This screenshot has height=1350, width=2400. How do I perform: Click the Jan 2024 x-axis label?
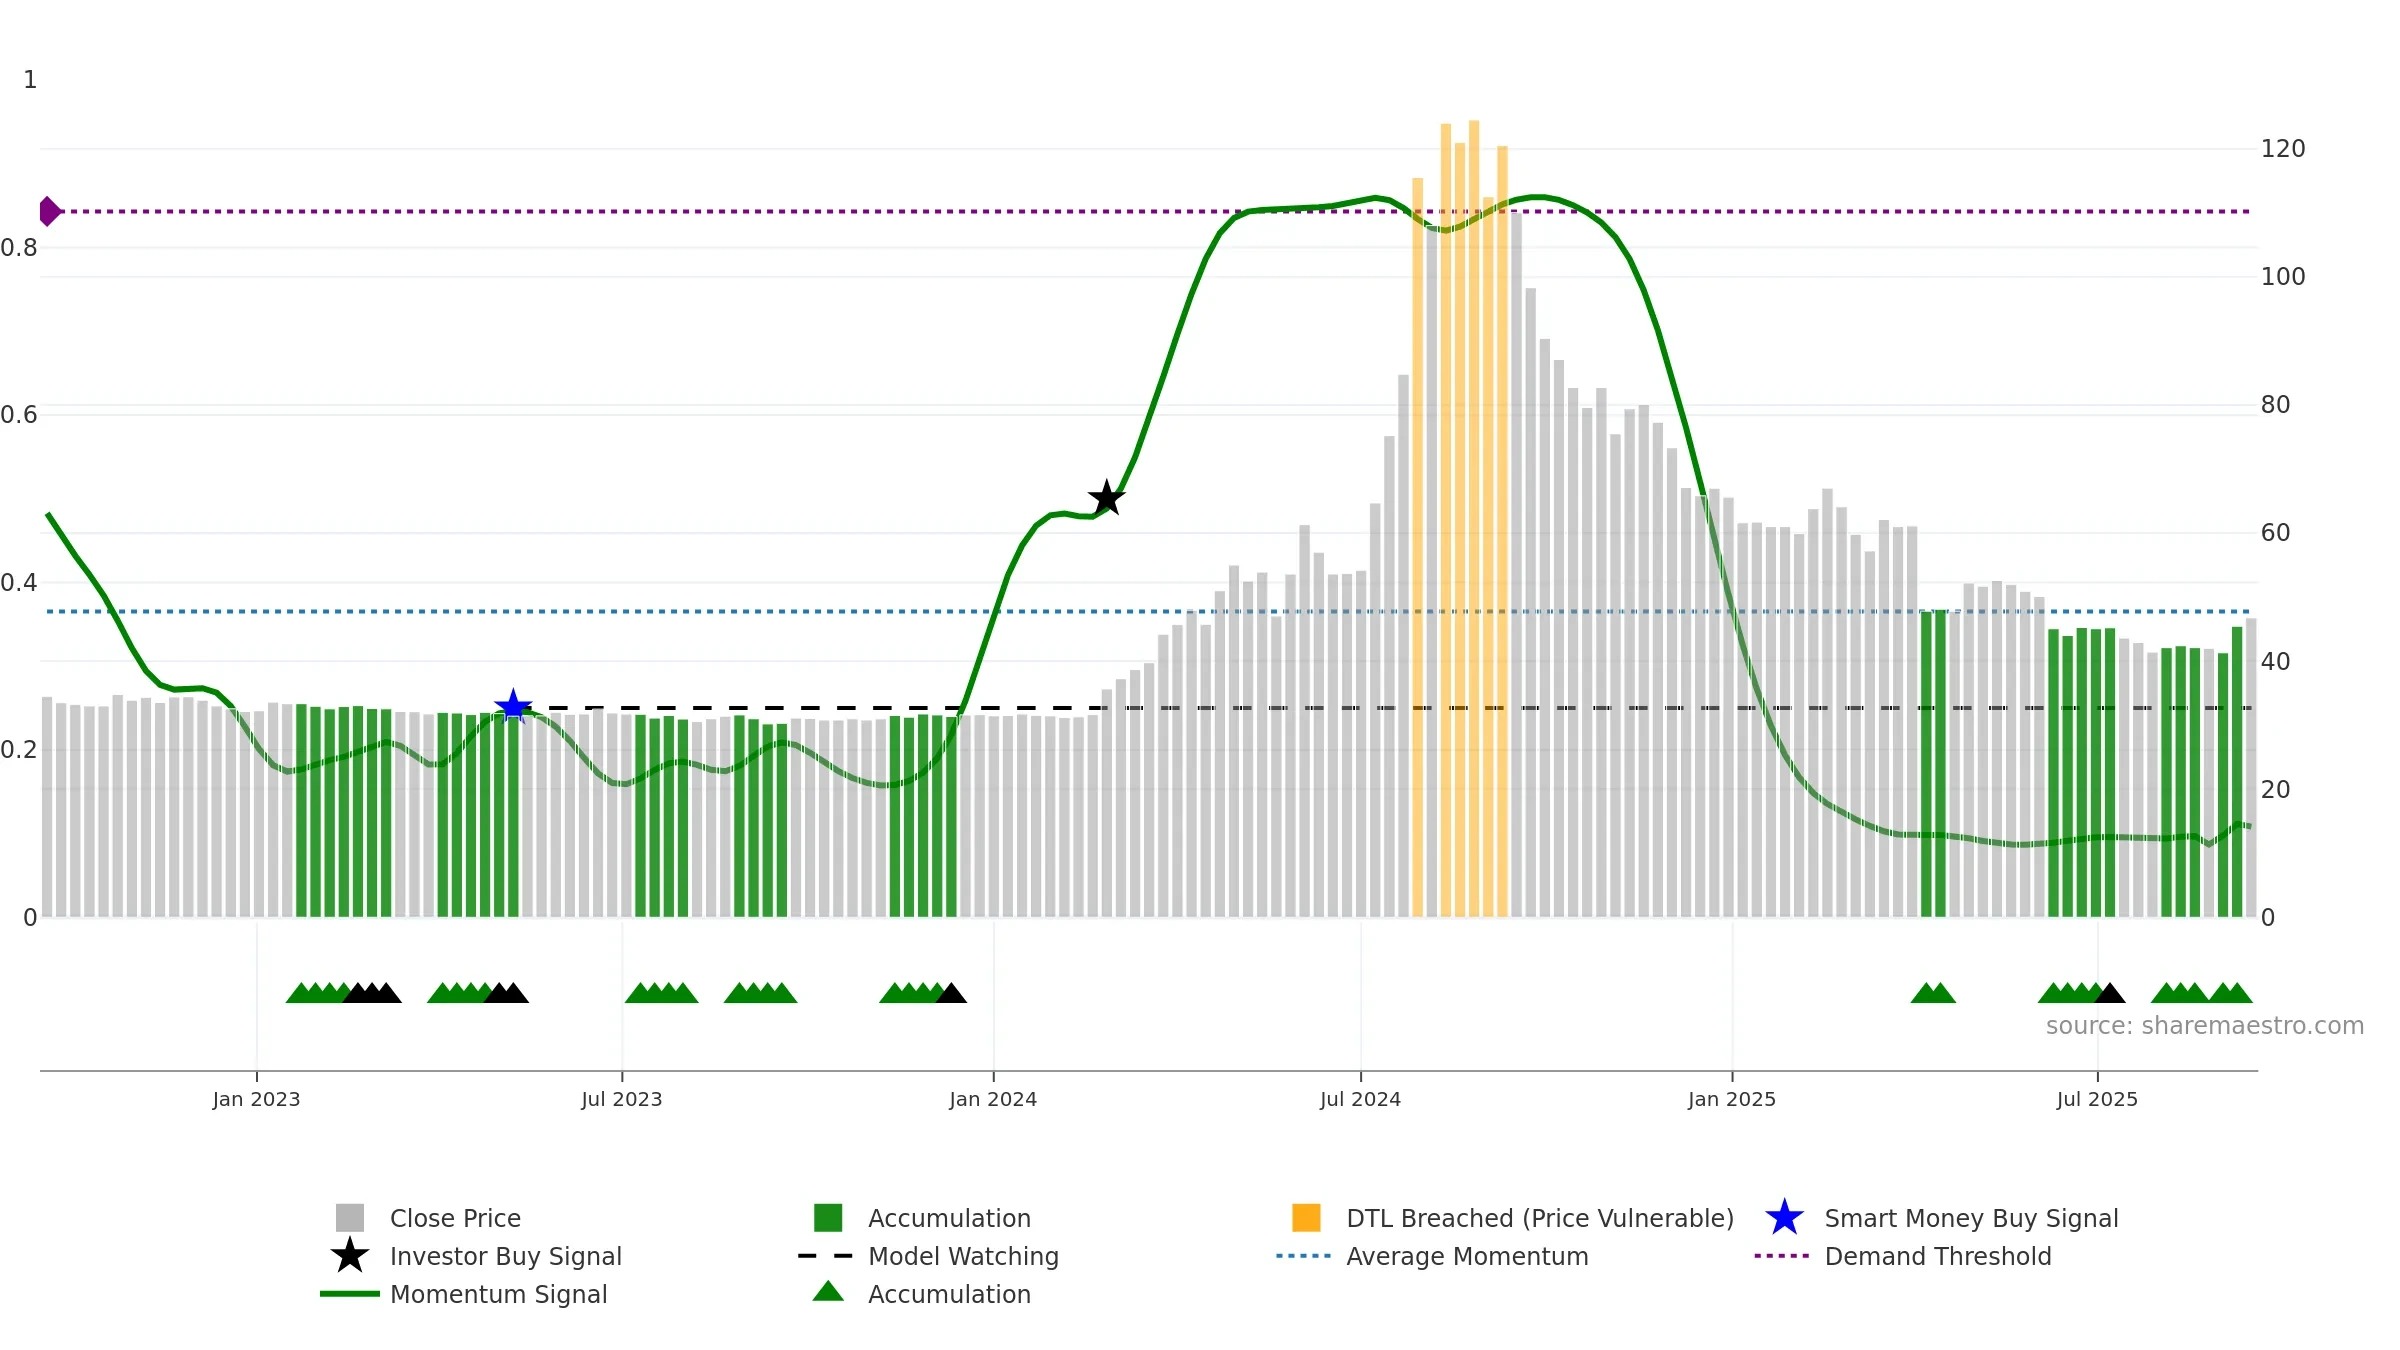[x=993, y=1100]
